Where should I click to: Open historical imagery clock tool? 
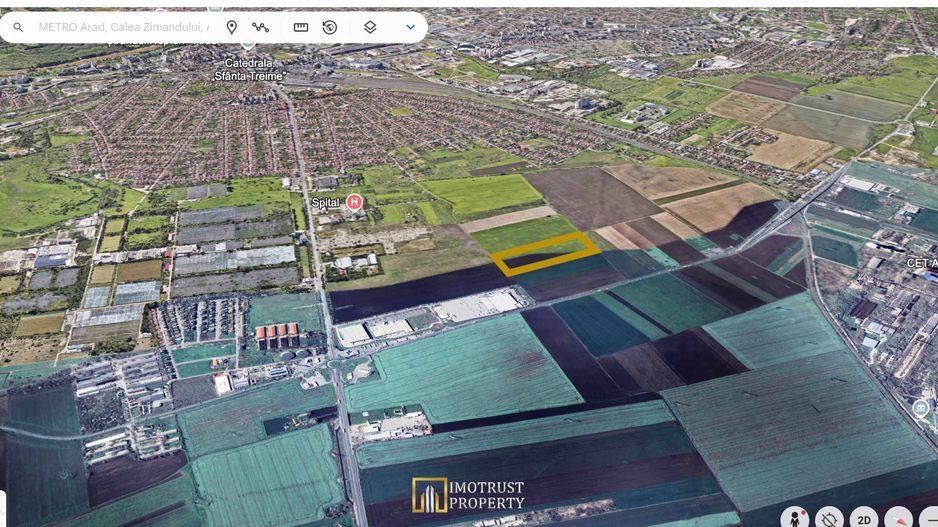point(330,28)
